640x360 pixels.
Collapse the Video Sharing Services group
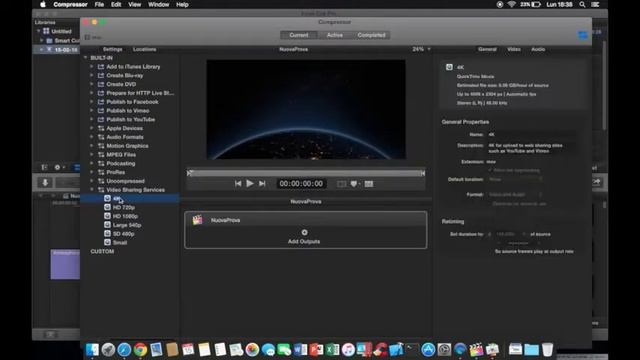[92, 190]
